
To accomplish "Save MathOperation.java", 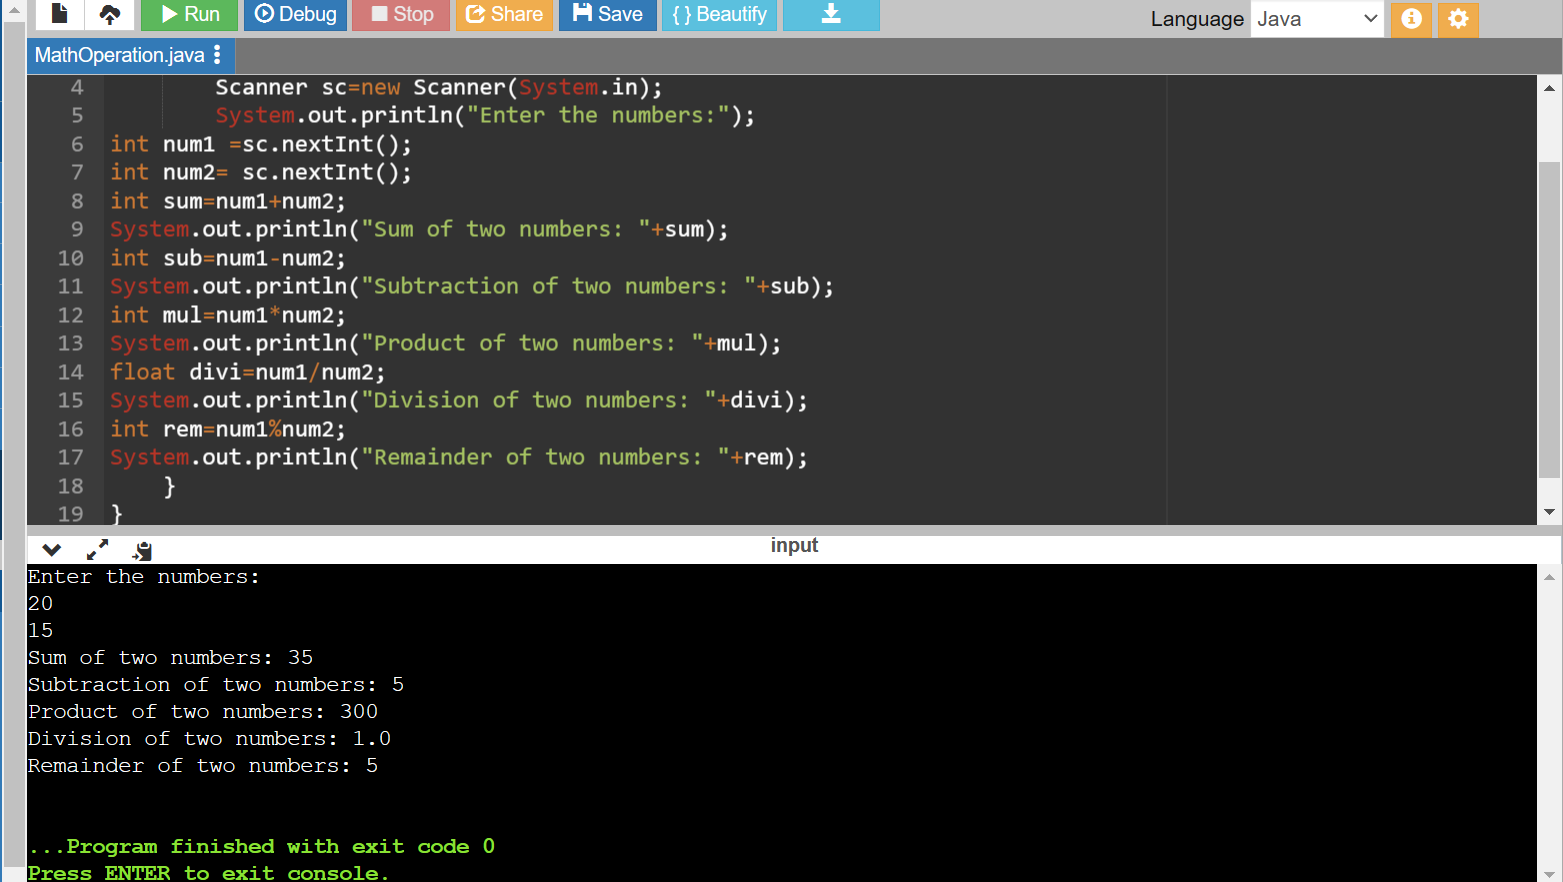I will click(x=607, y=15).
